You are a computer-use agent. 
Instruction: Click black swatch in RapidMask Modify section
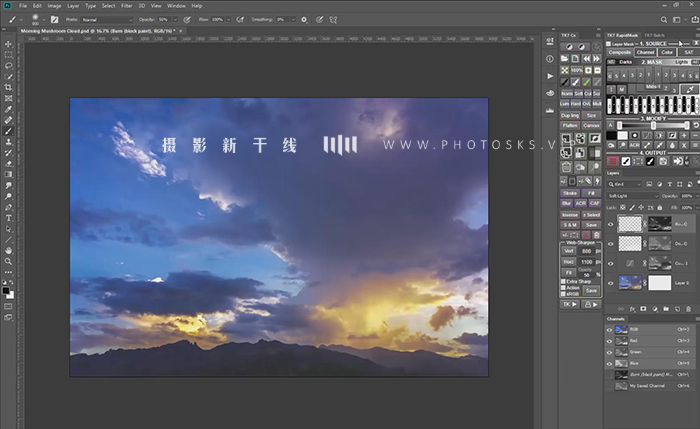coord(611,135)
